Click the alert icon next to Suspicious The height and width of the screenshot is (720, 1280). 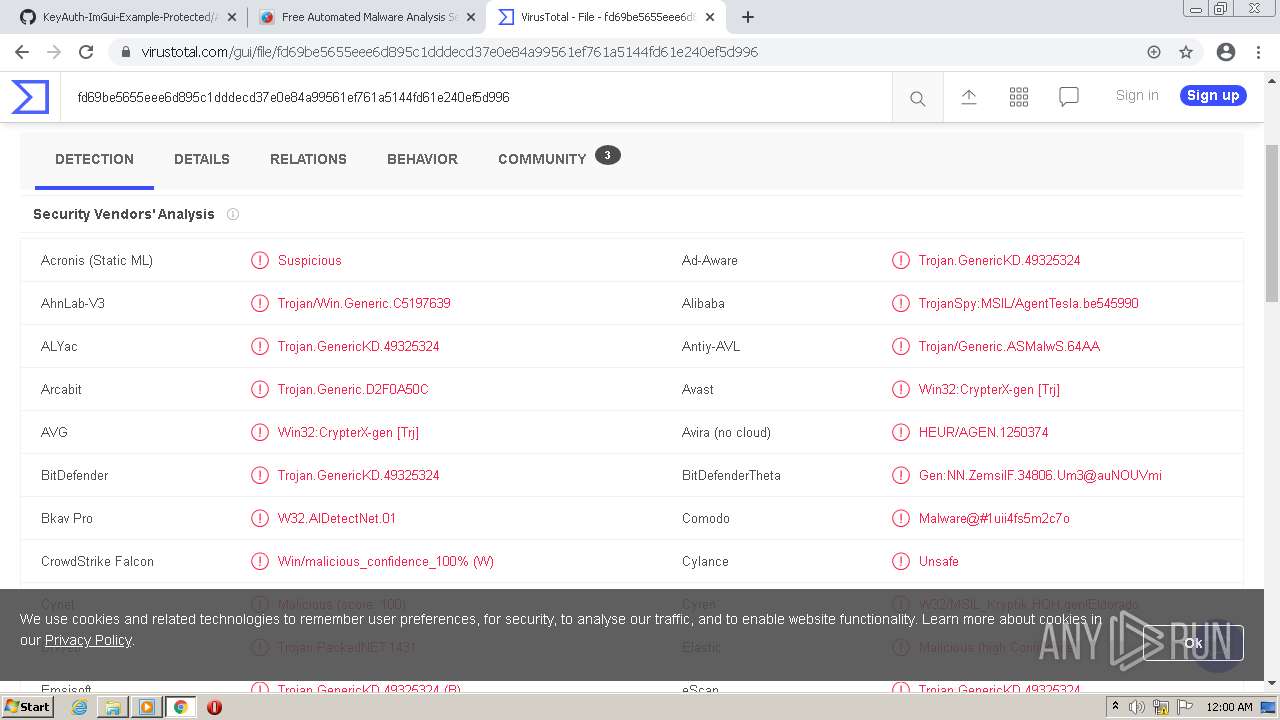(x=260, y=260)
